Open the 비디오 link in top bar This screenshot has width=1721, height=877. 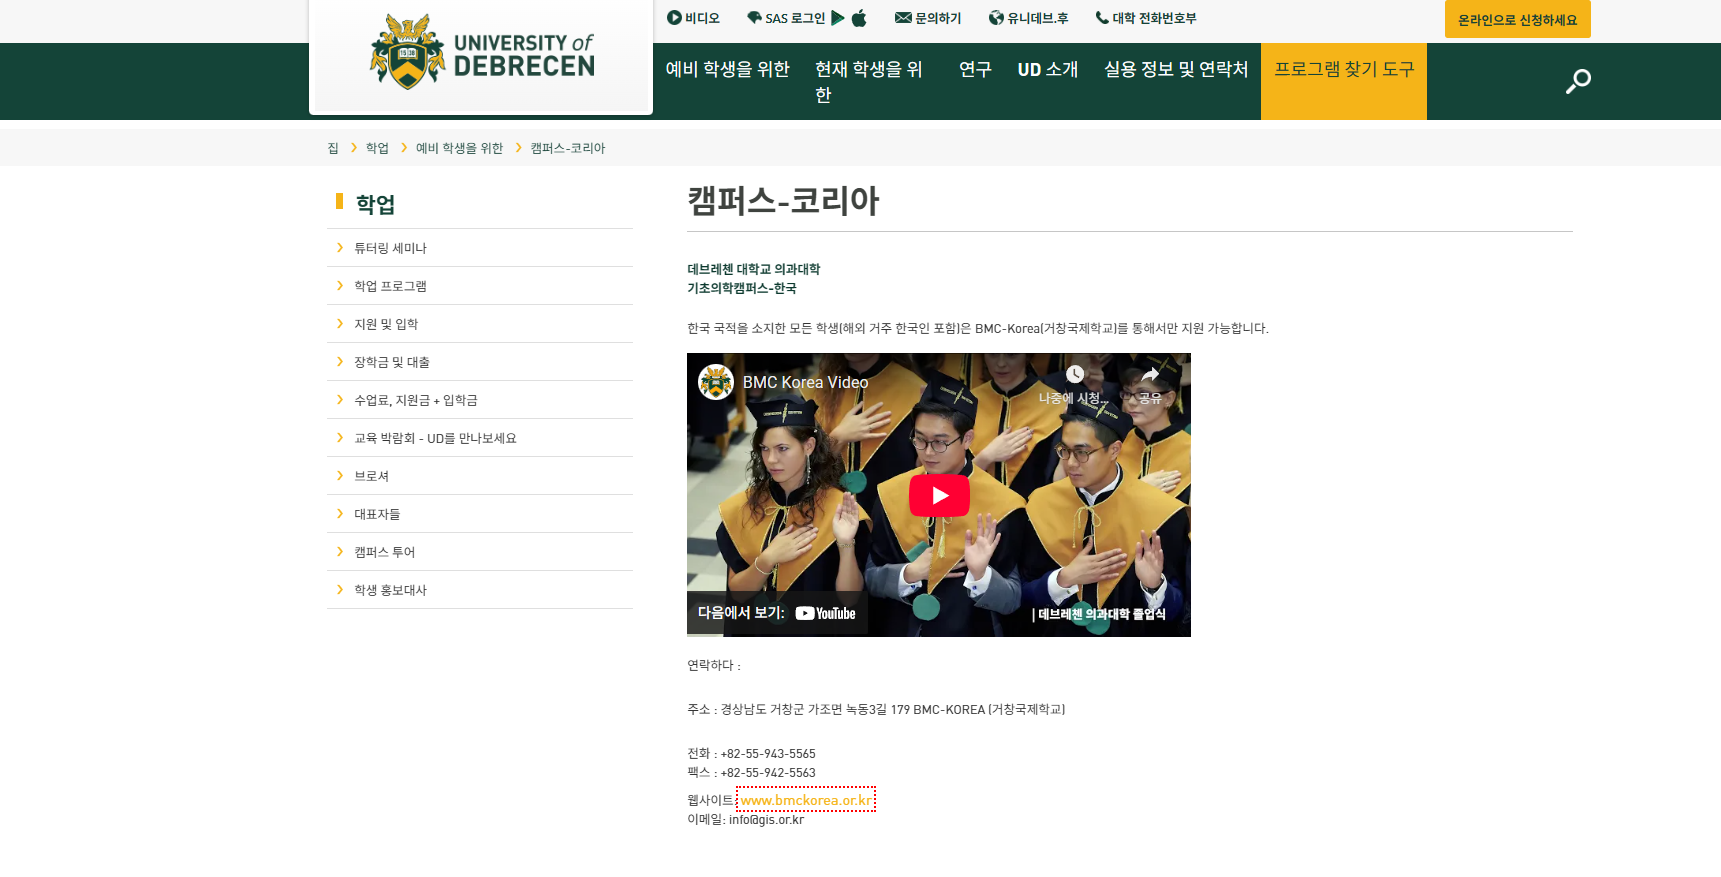(x=693, y=18)
